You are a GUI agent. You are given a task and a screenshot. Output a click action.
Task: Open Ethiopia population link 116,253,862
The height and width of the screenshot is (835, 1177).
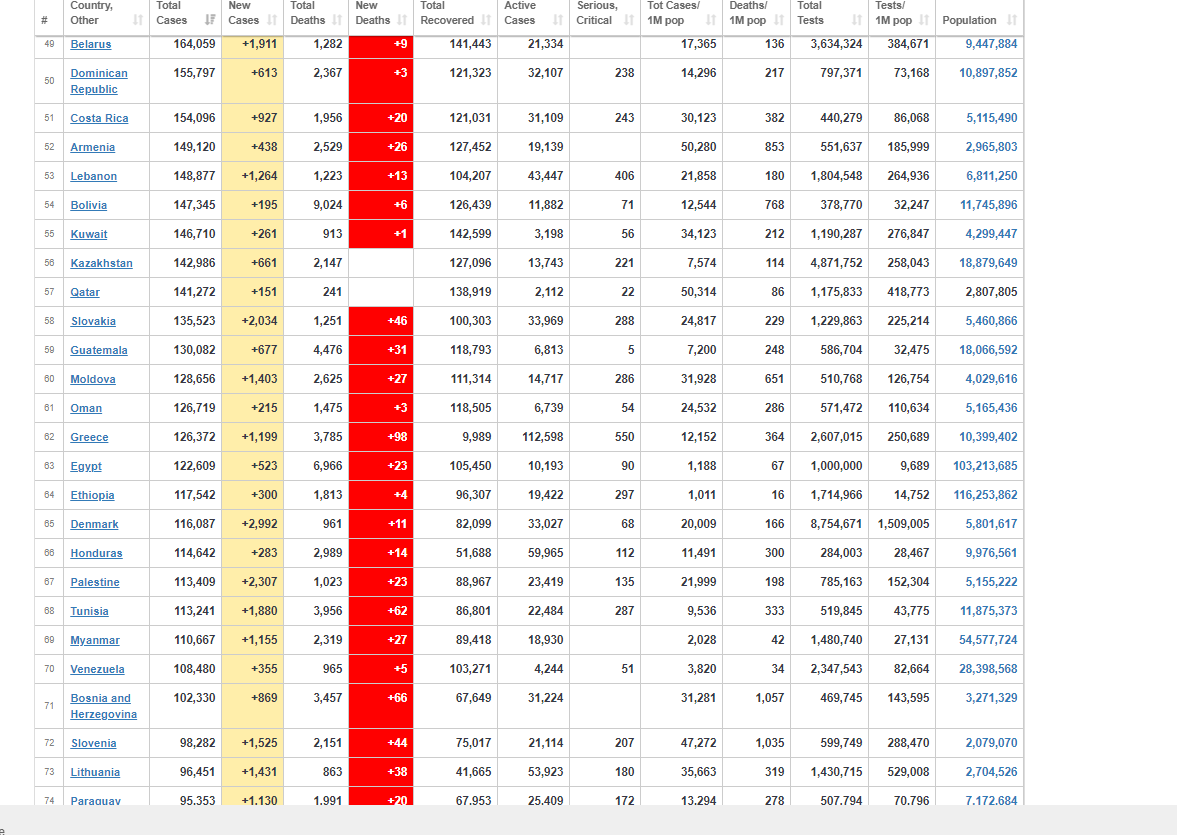pyautogui.click(x=985, y=495)
